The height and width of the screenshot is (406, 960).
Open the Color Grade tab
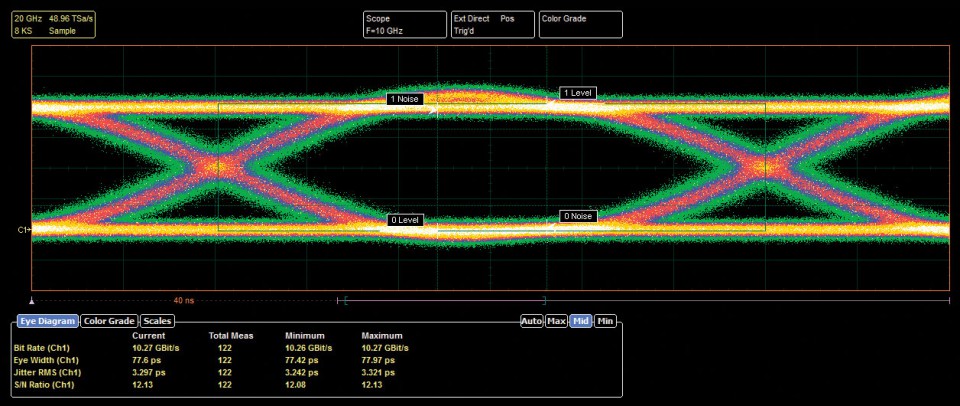108,321
